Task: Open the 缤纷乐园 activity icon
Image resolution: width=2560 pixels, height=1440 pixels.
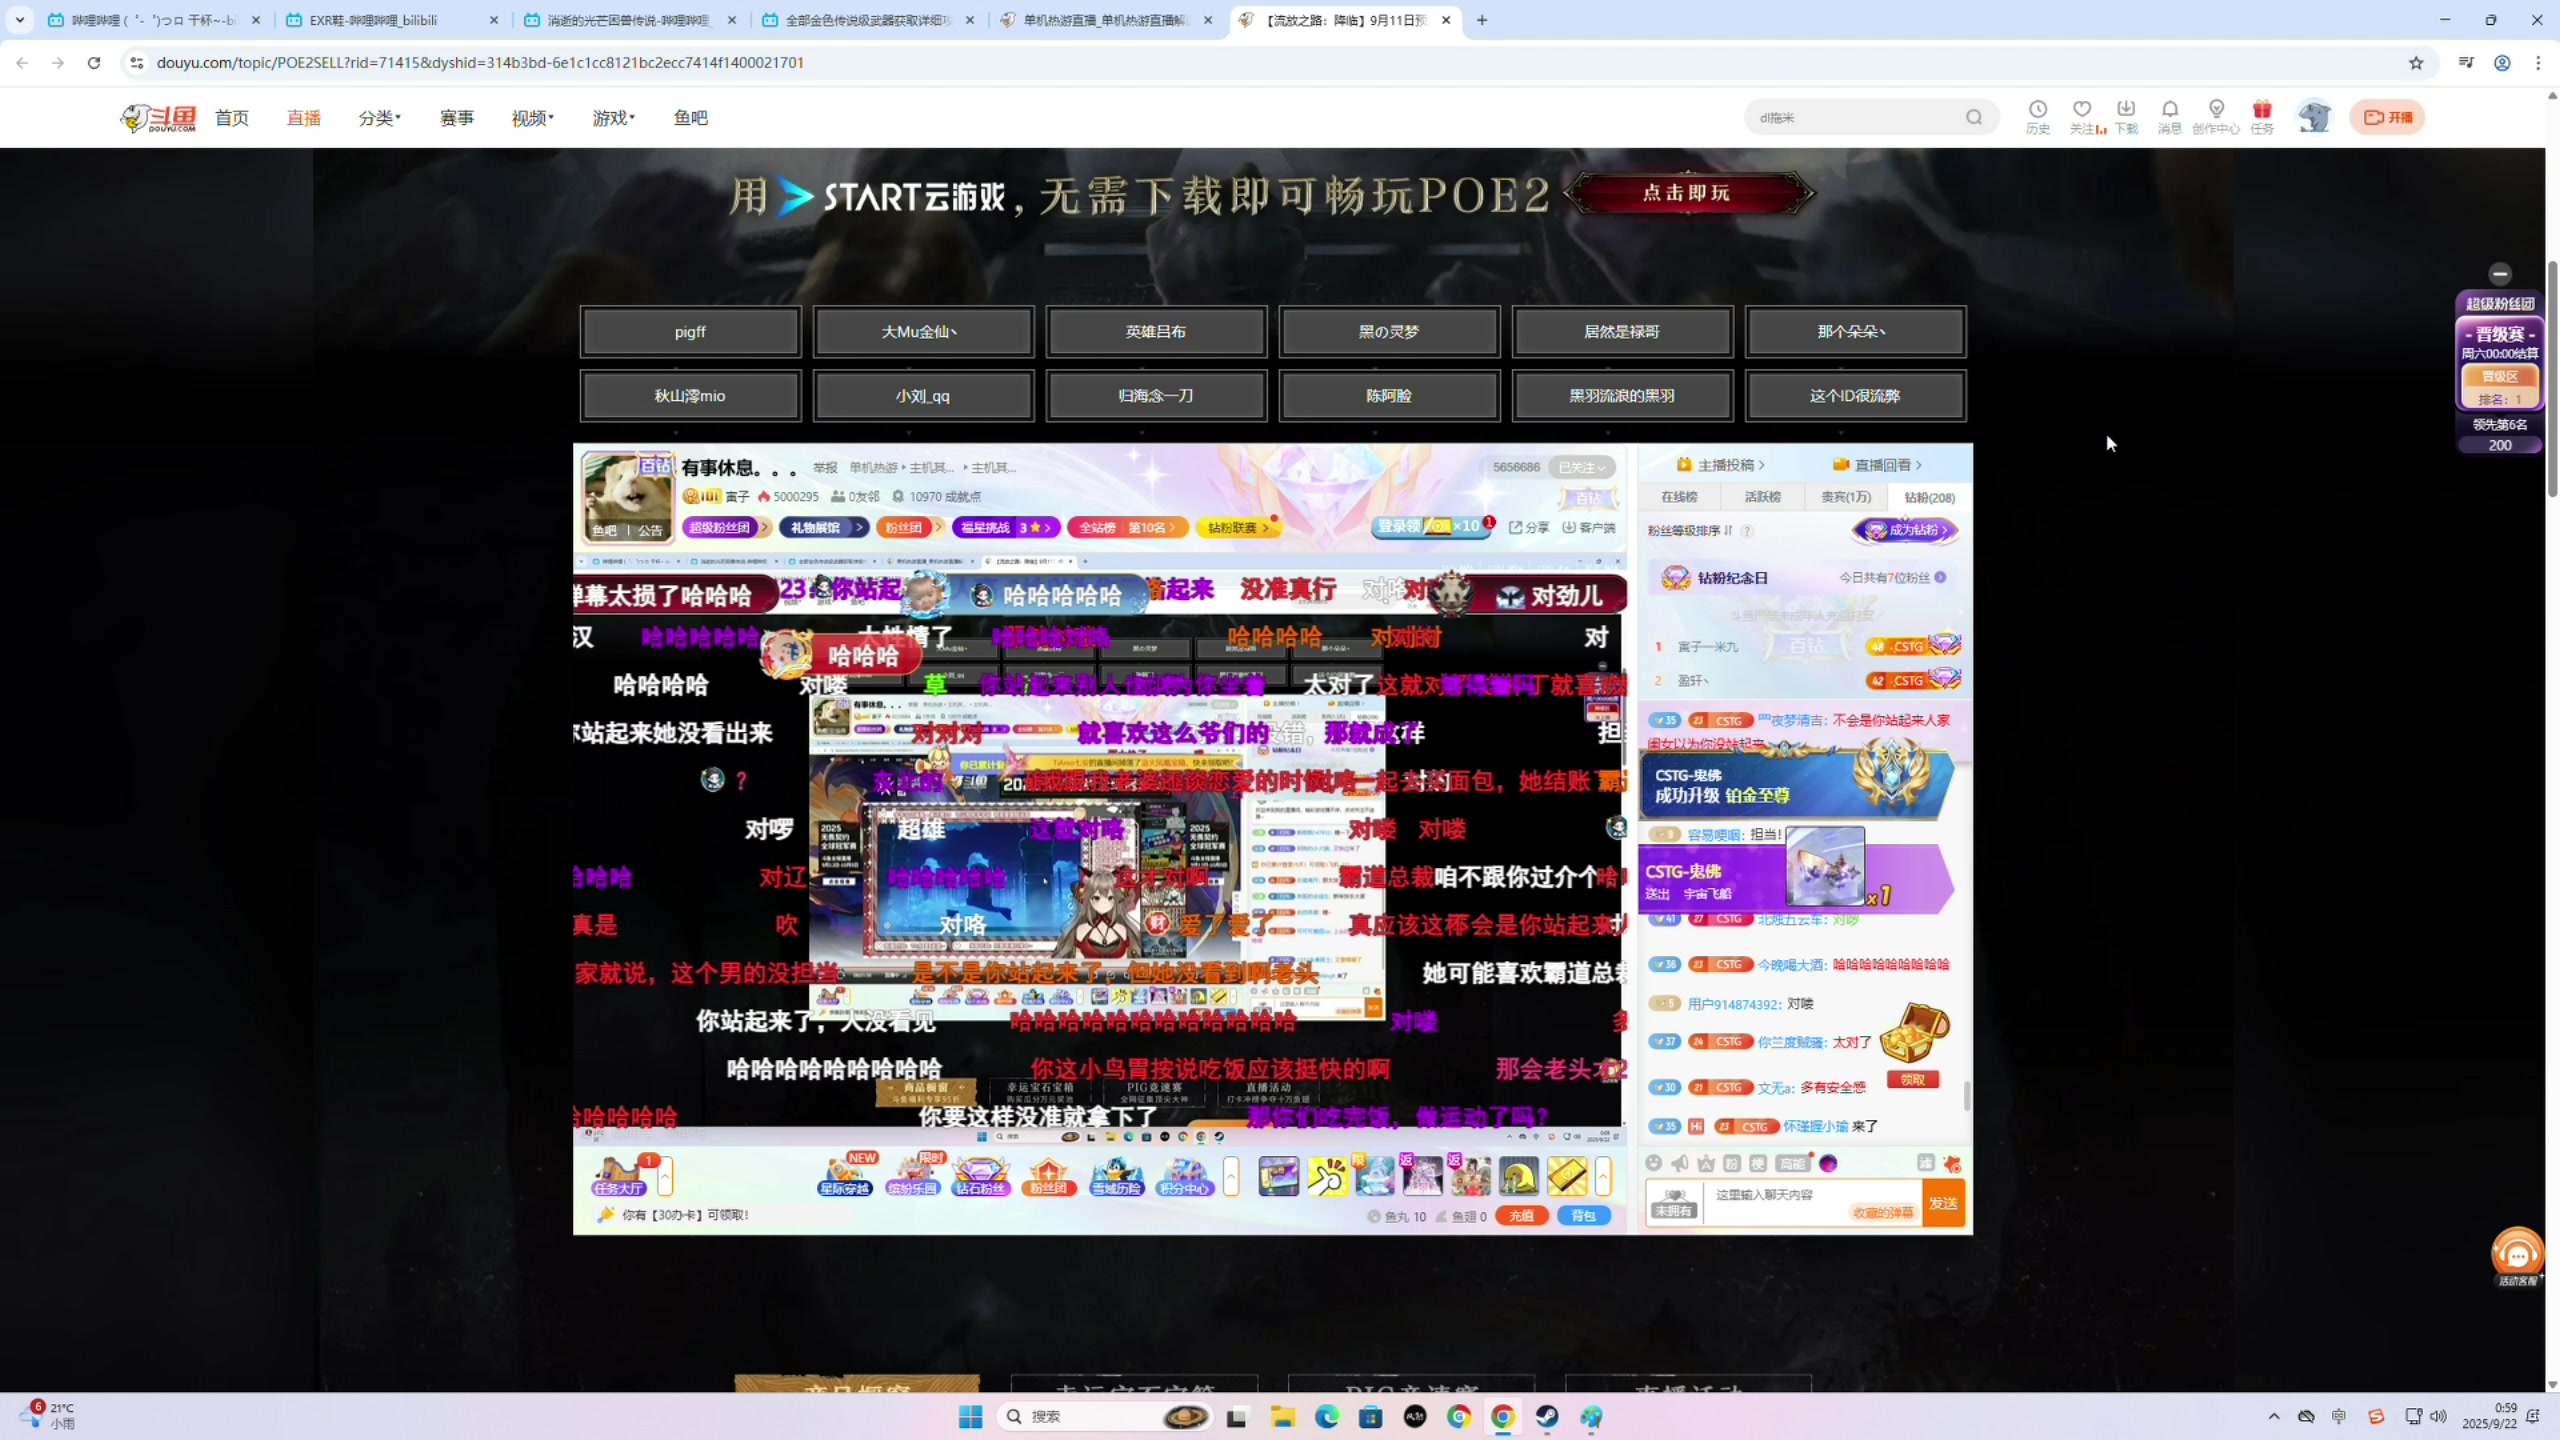Action: 912,1176
